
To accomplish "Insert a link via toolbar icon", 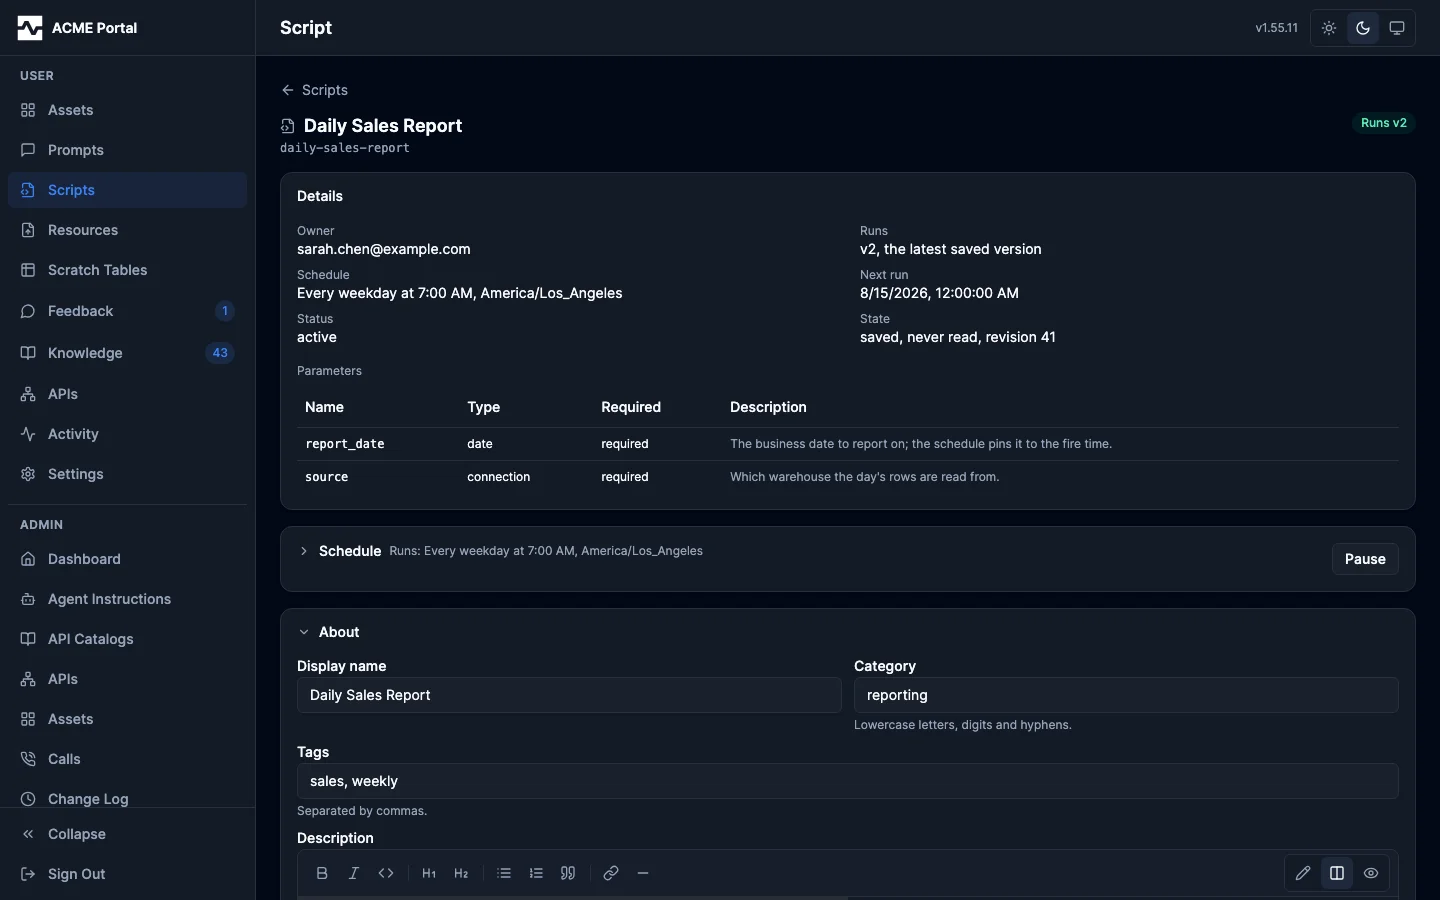I will click(x=611, y=873).
